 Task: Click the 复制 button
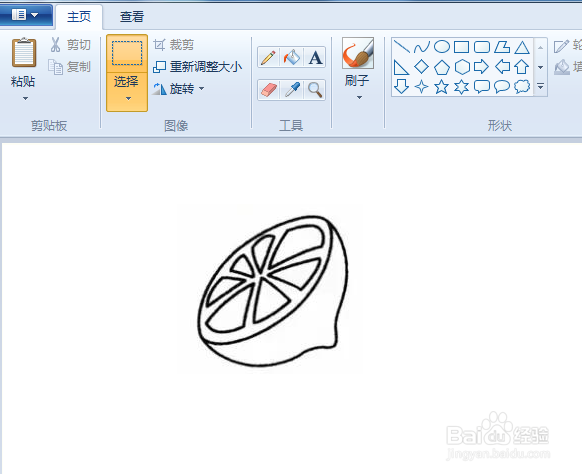(x=70, y=67)
